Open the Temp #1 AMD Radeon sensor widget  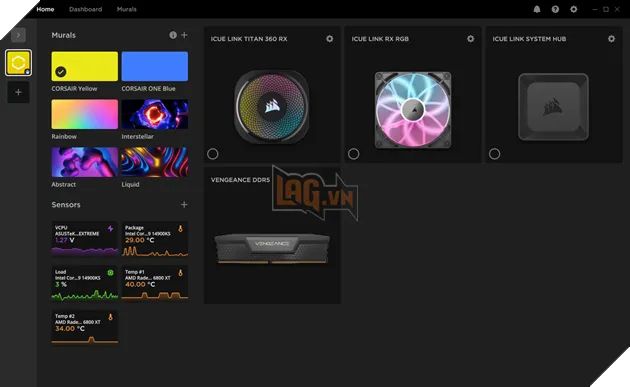pyautogui.click(x=155, y=283)
